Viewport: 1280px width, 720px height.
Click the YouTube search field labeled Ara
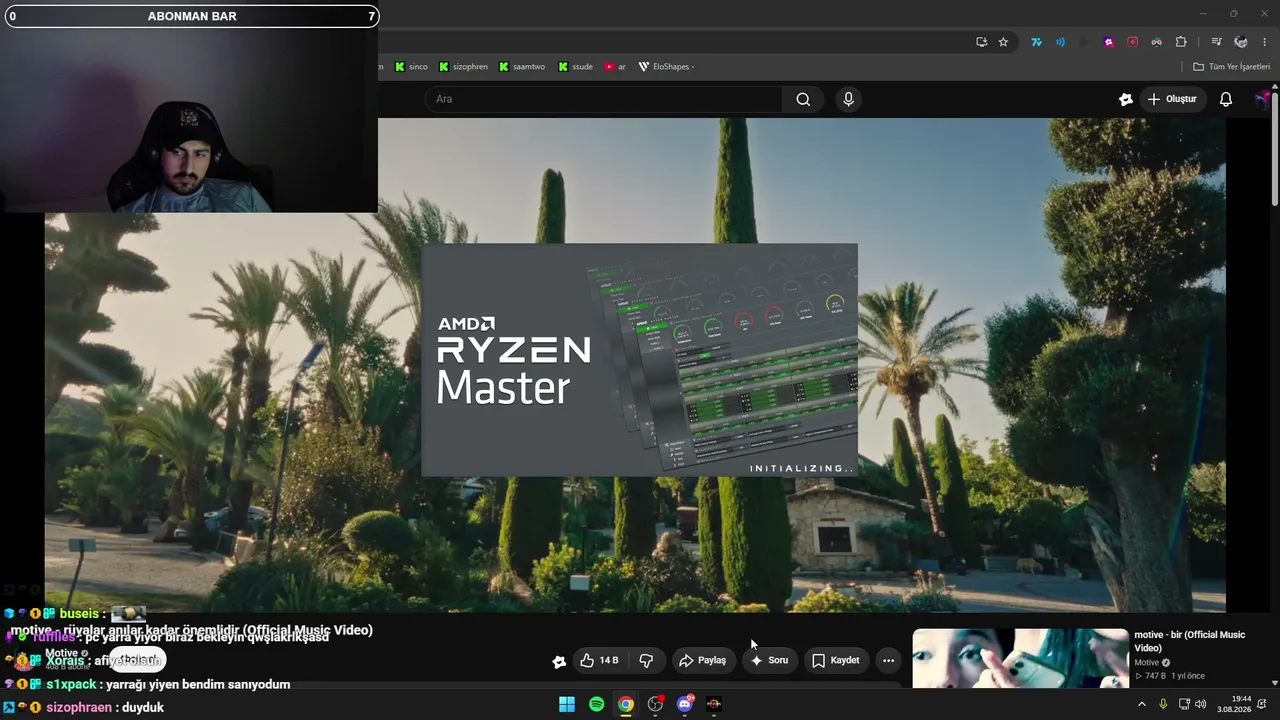coord(604,99)
